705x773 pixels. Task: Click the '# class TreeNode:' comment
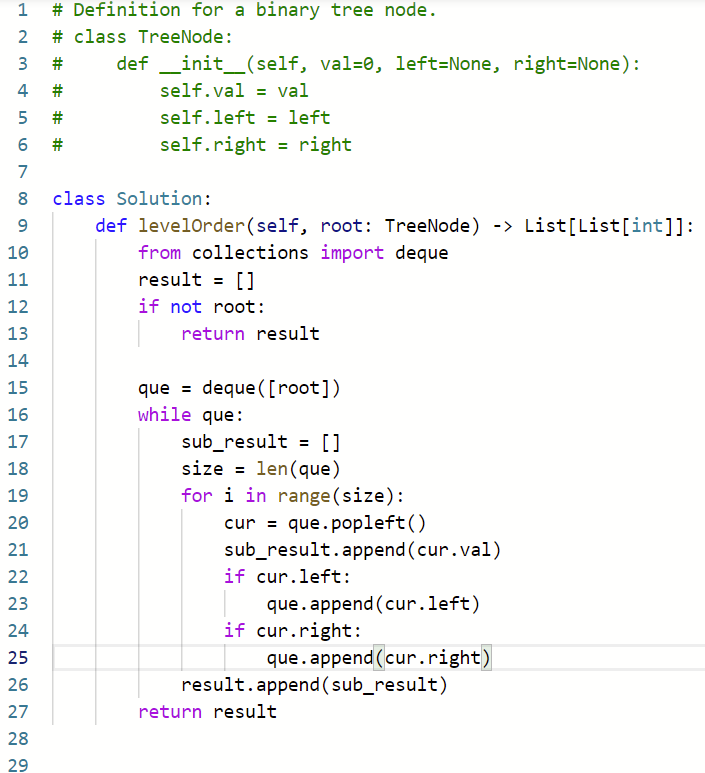pos(142,37)
